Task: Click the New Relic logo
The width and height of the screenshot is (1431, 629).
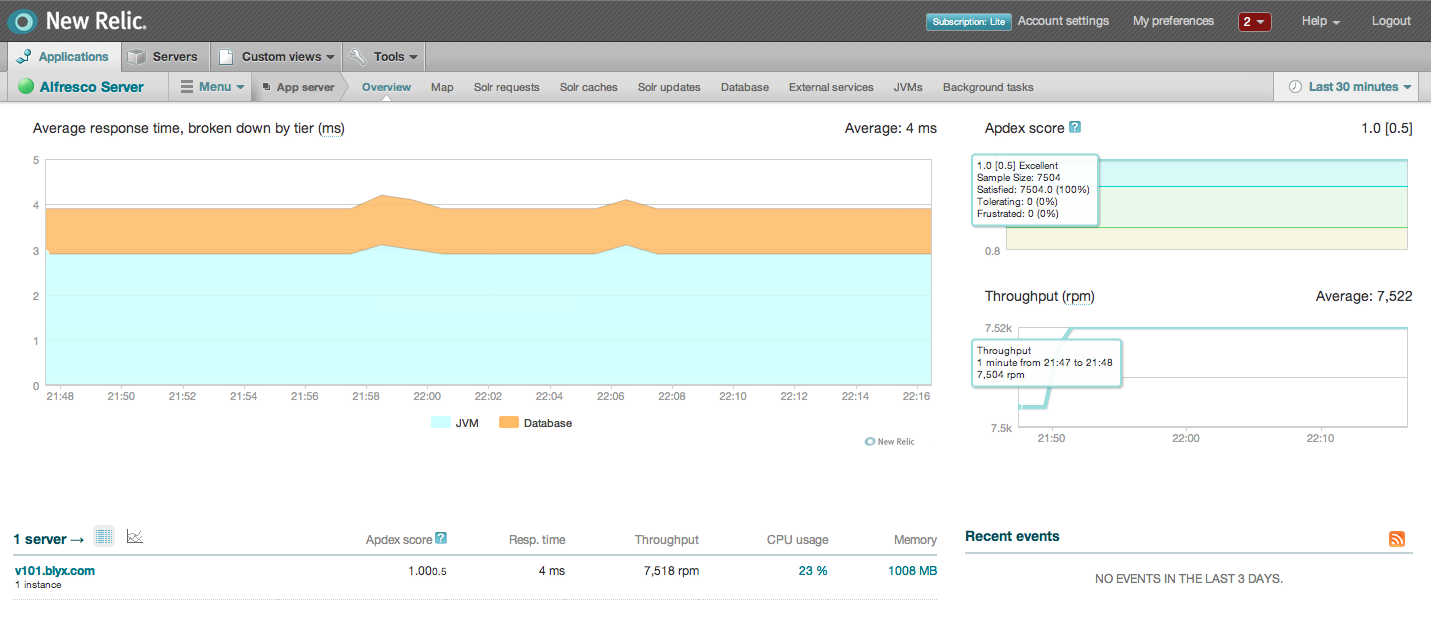Action: (x=77, y=20)
